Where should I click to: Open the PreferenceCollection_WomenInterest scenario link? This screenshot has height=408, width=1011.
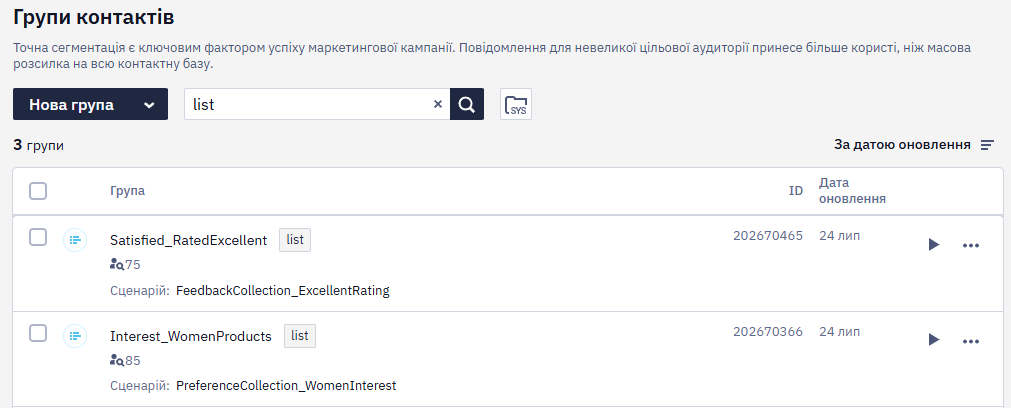[286, 386]
